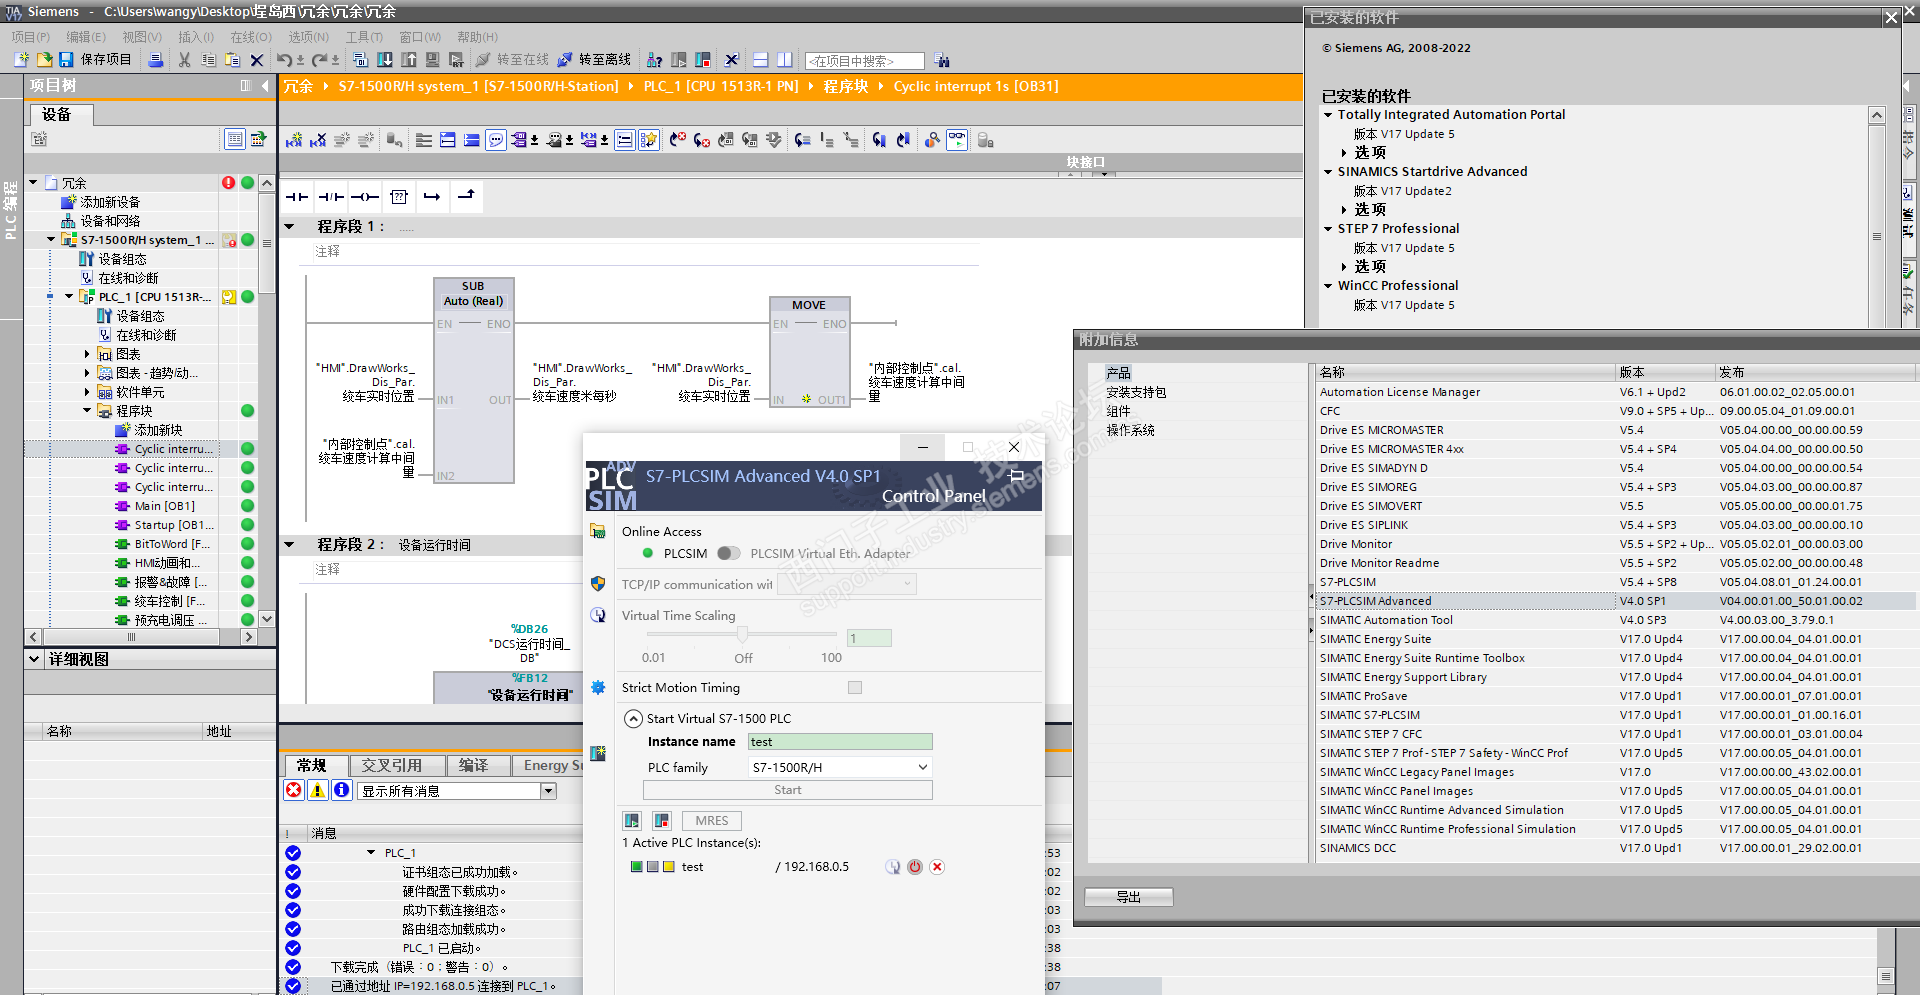This screenshot has height=995, width=1920.
Task: Open the 项目(P) menu
Action: [31, 37]
